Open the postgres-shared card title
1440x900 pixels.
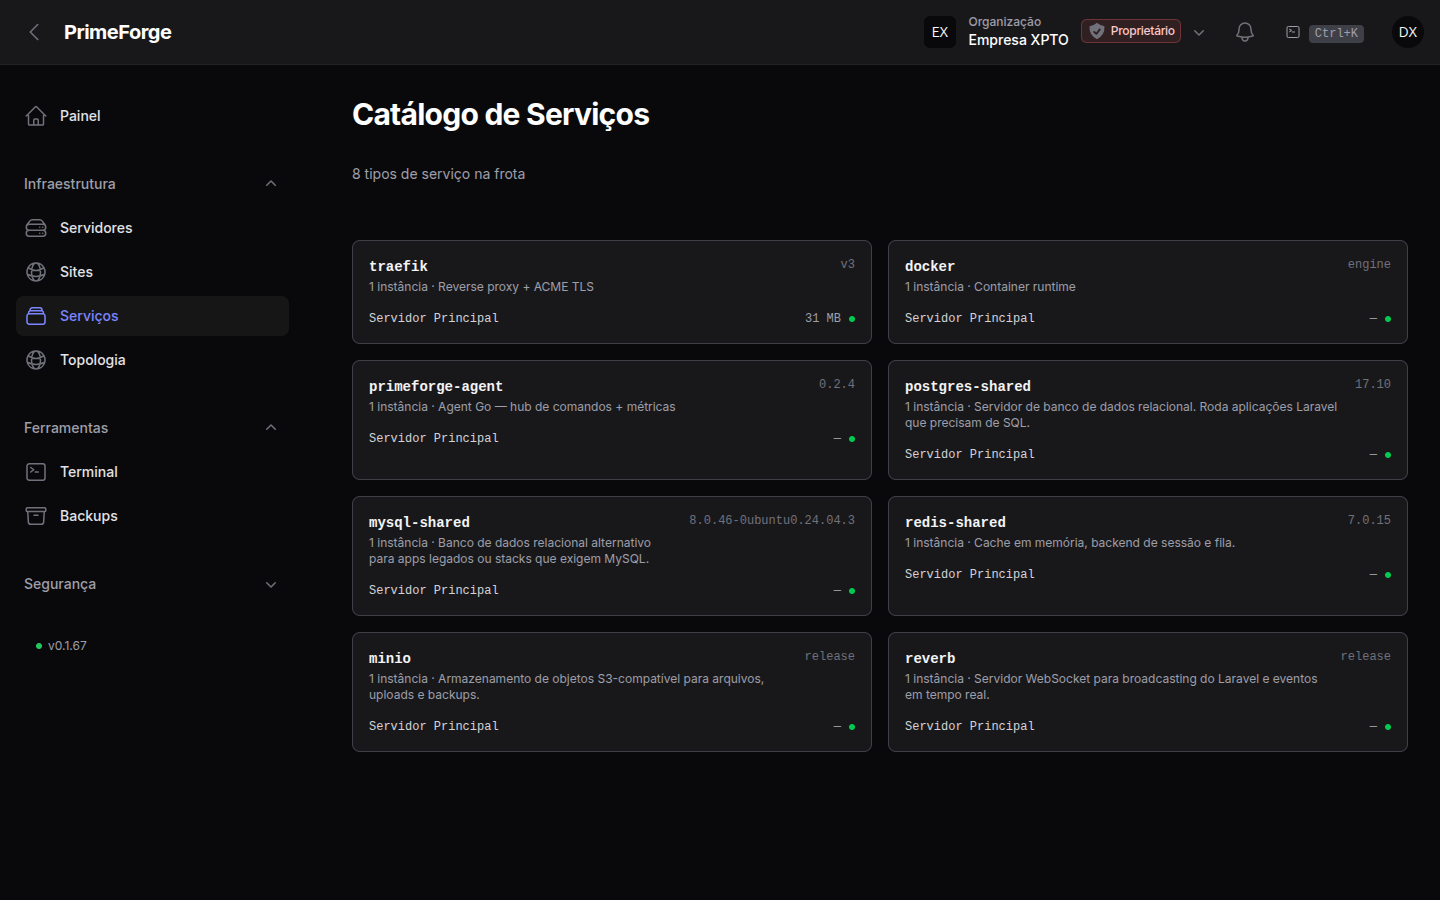[x=968, y=386]
